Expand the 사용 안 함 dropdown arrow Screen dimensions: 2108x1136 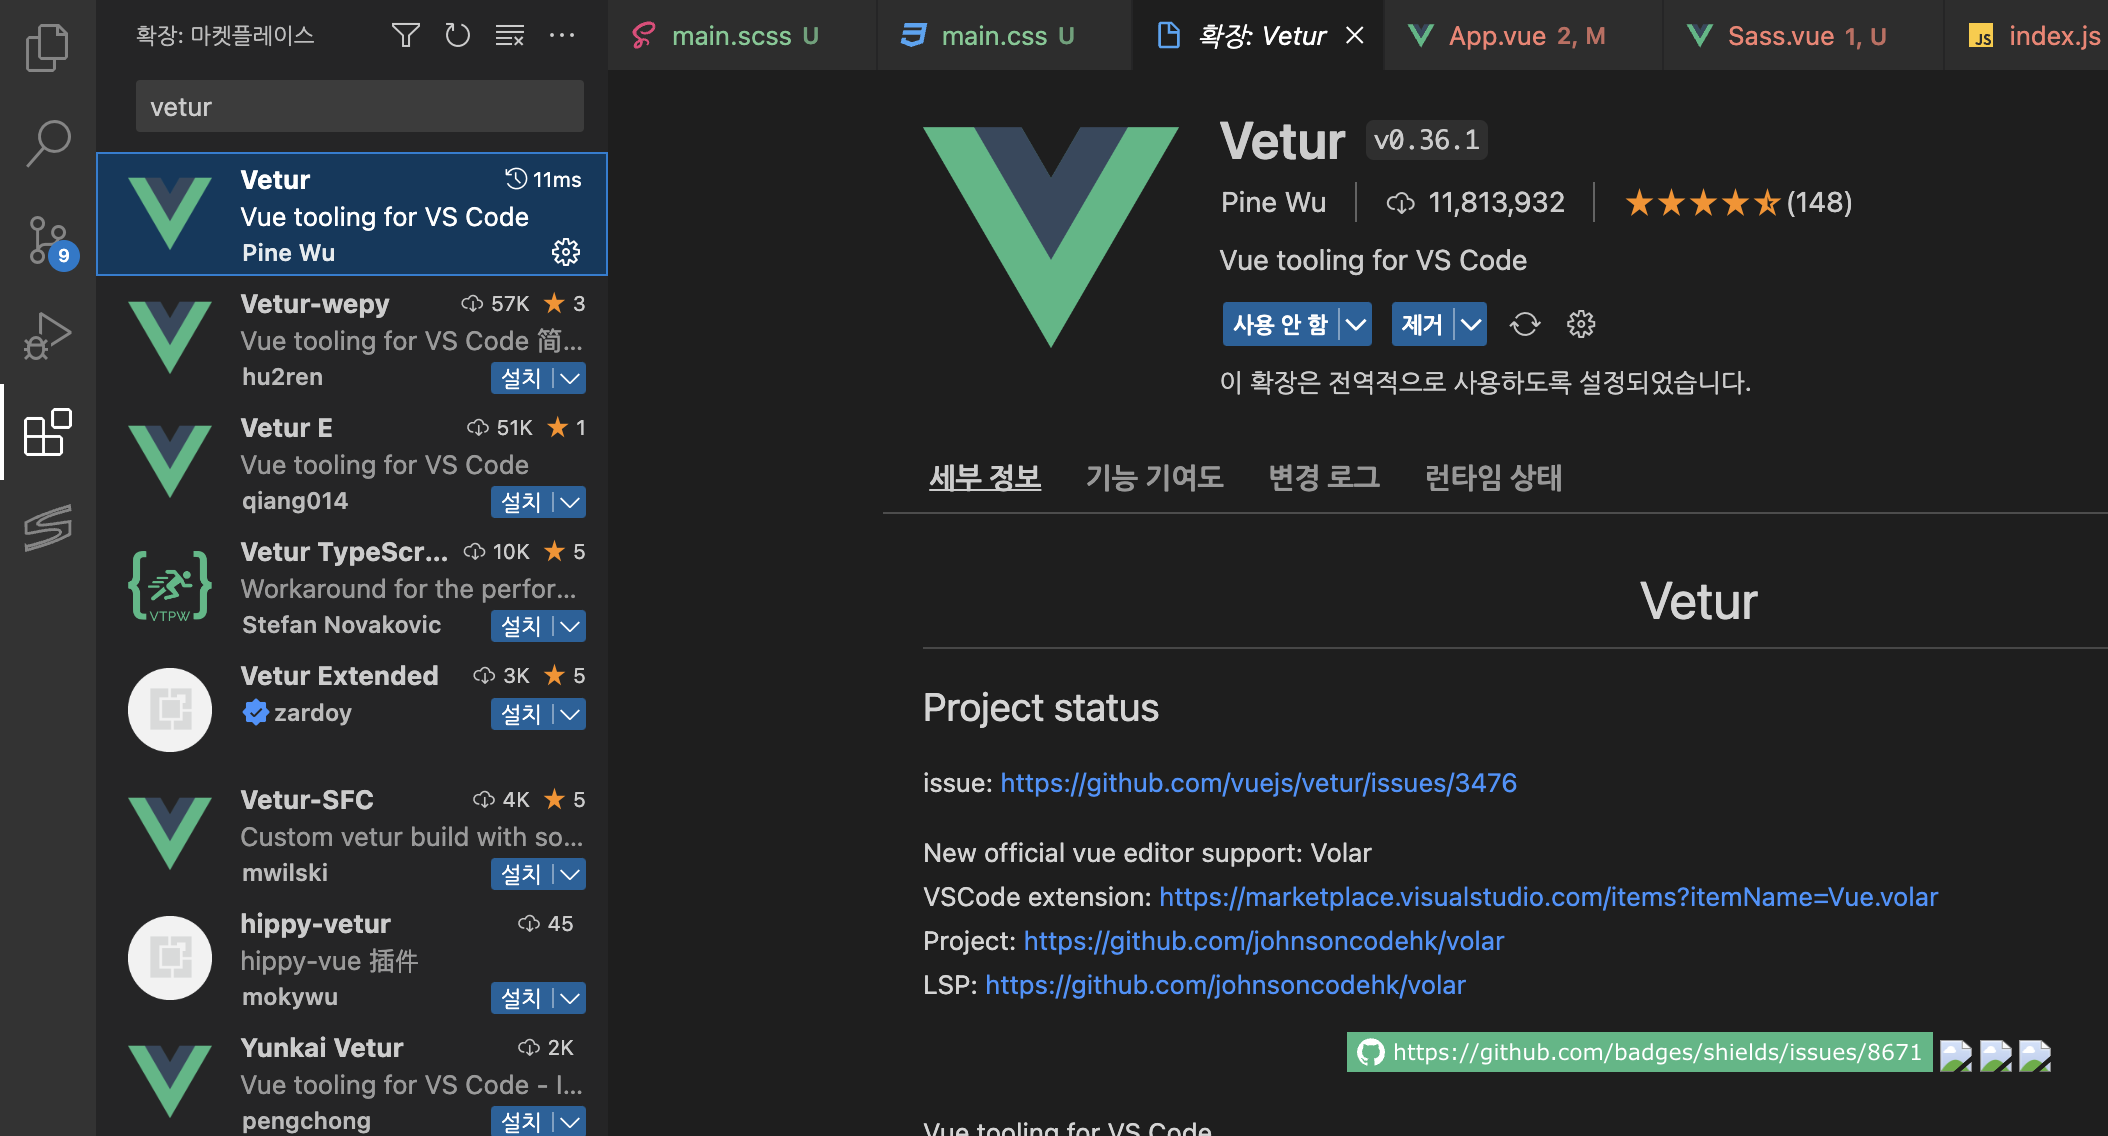1355,324
